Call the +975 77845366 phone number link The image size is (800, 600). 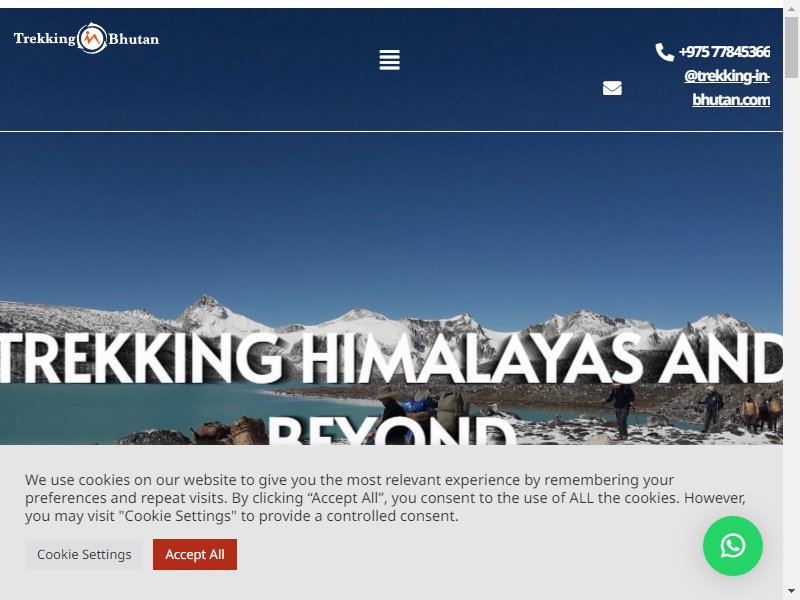724,52
